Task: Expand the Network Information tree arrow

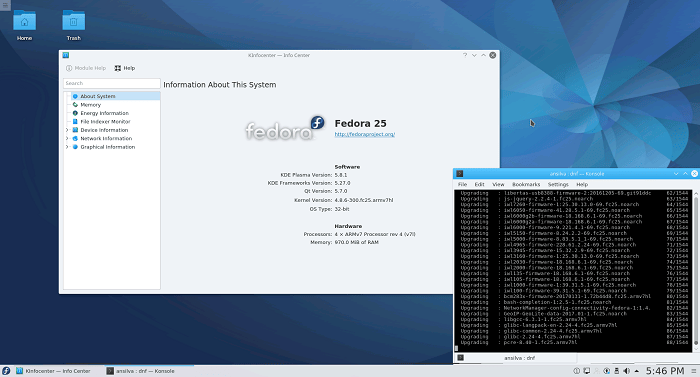Action: click(x=67, y=138)
